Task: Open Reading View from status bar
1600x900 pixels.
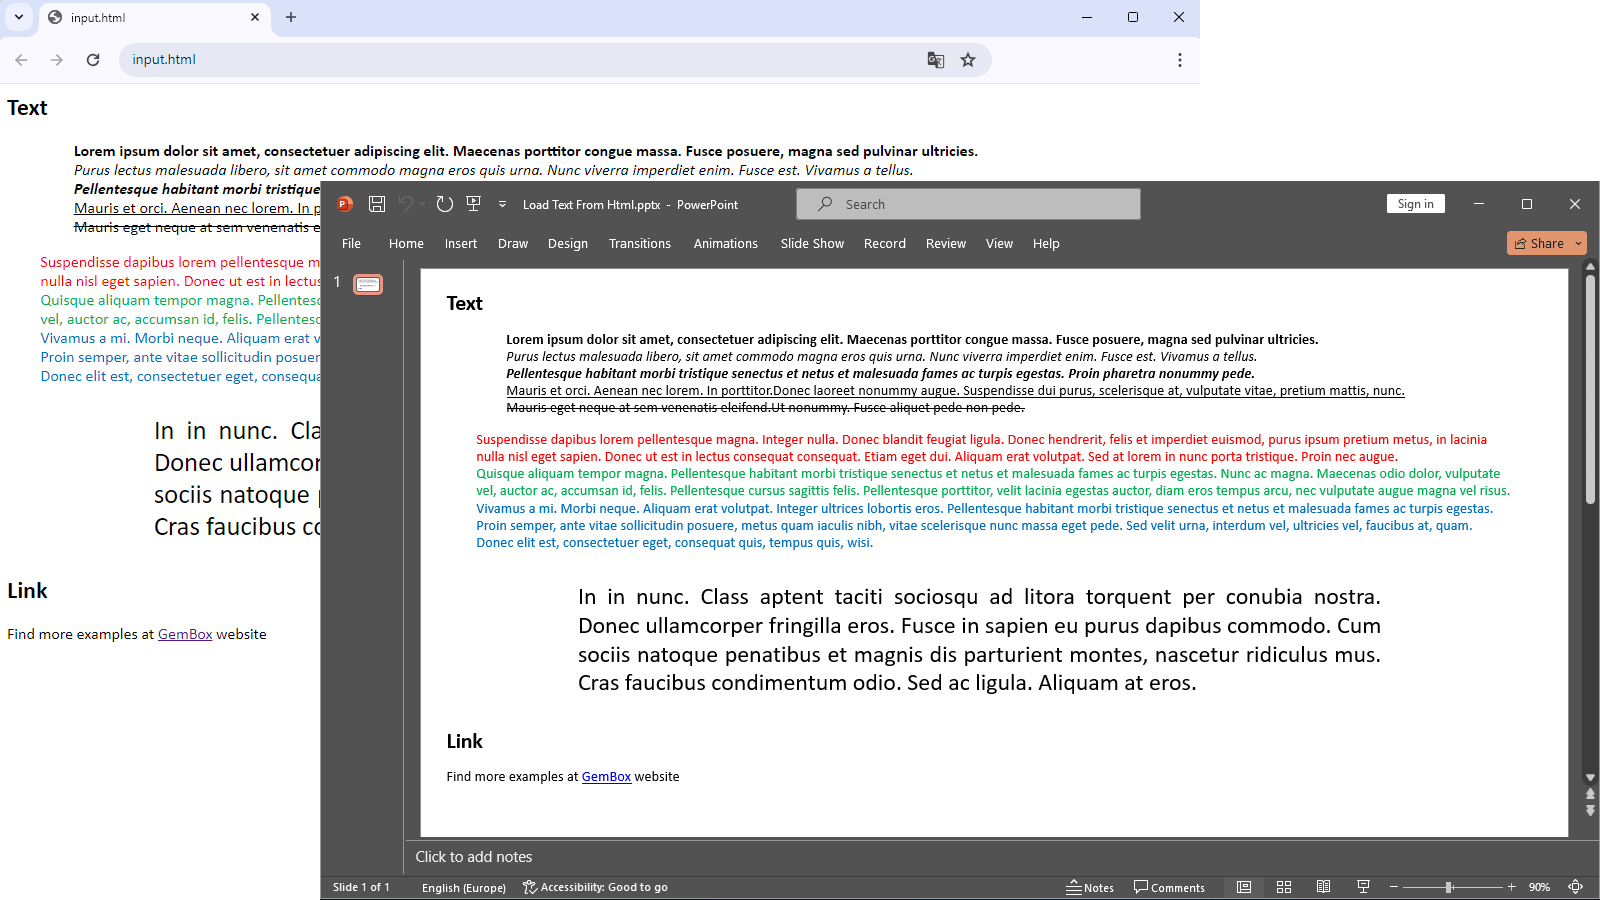Action: pos(1323,887)
